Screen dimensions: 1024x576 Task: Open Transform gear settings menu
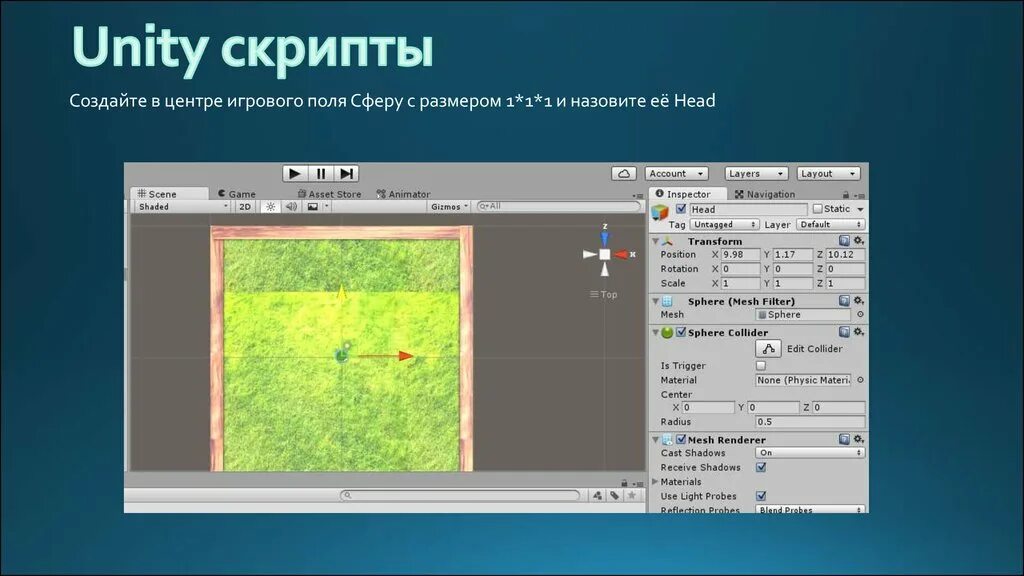pyautogui.click(x=859, y=241)
